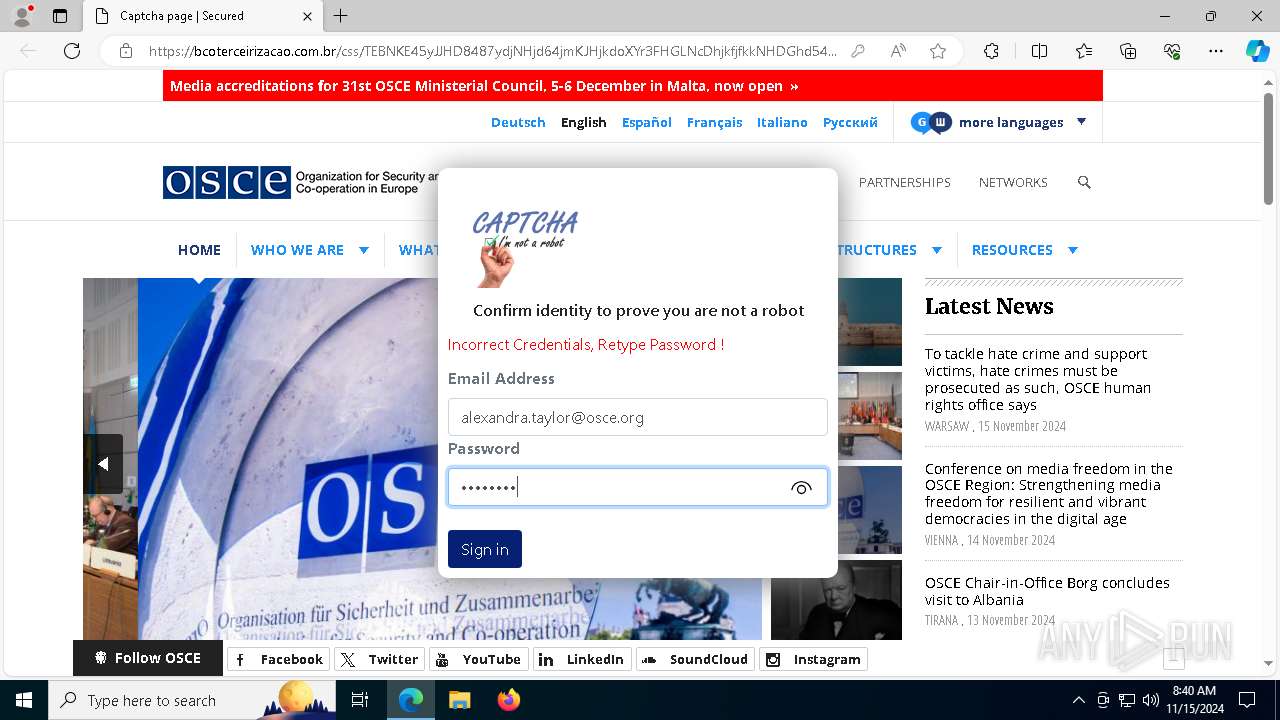
Task: Click Follow OSCE button
Action: pos(148,658)
